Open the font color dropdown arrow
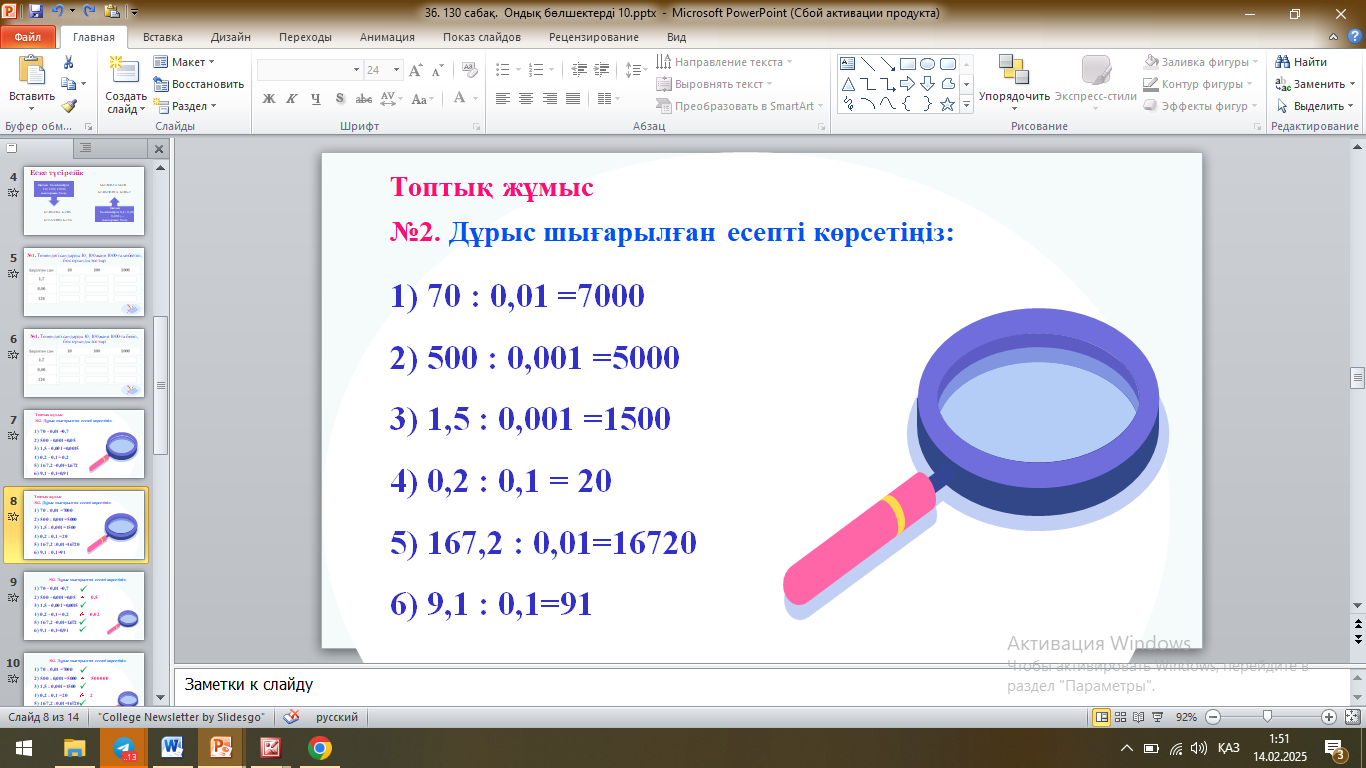The image size is (1366, 768). 474,99
